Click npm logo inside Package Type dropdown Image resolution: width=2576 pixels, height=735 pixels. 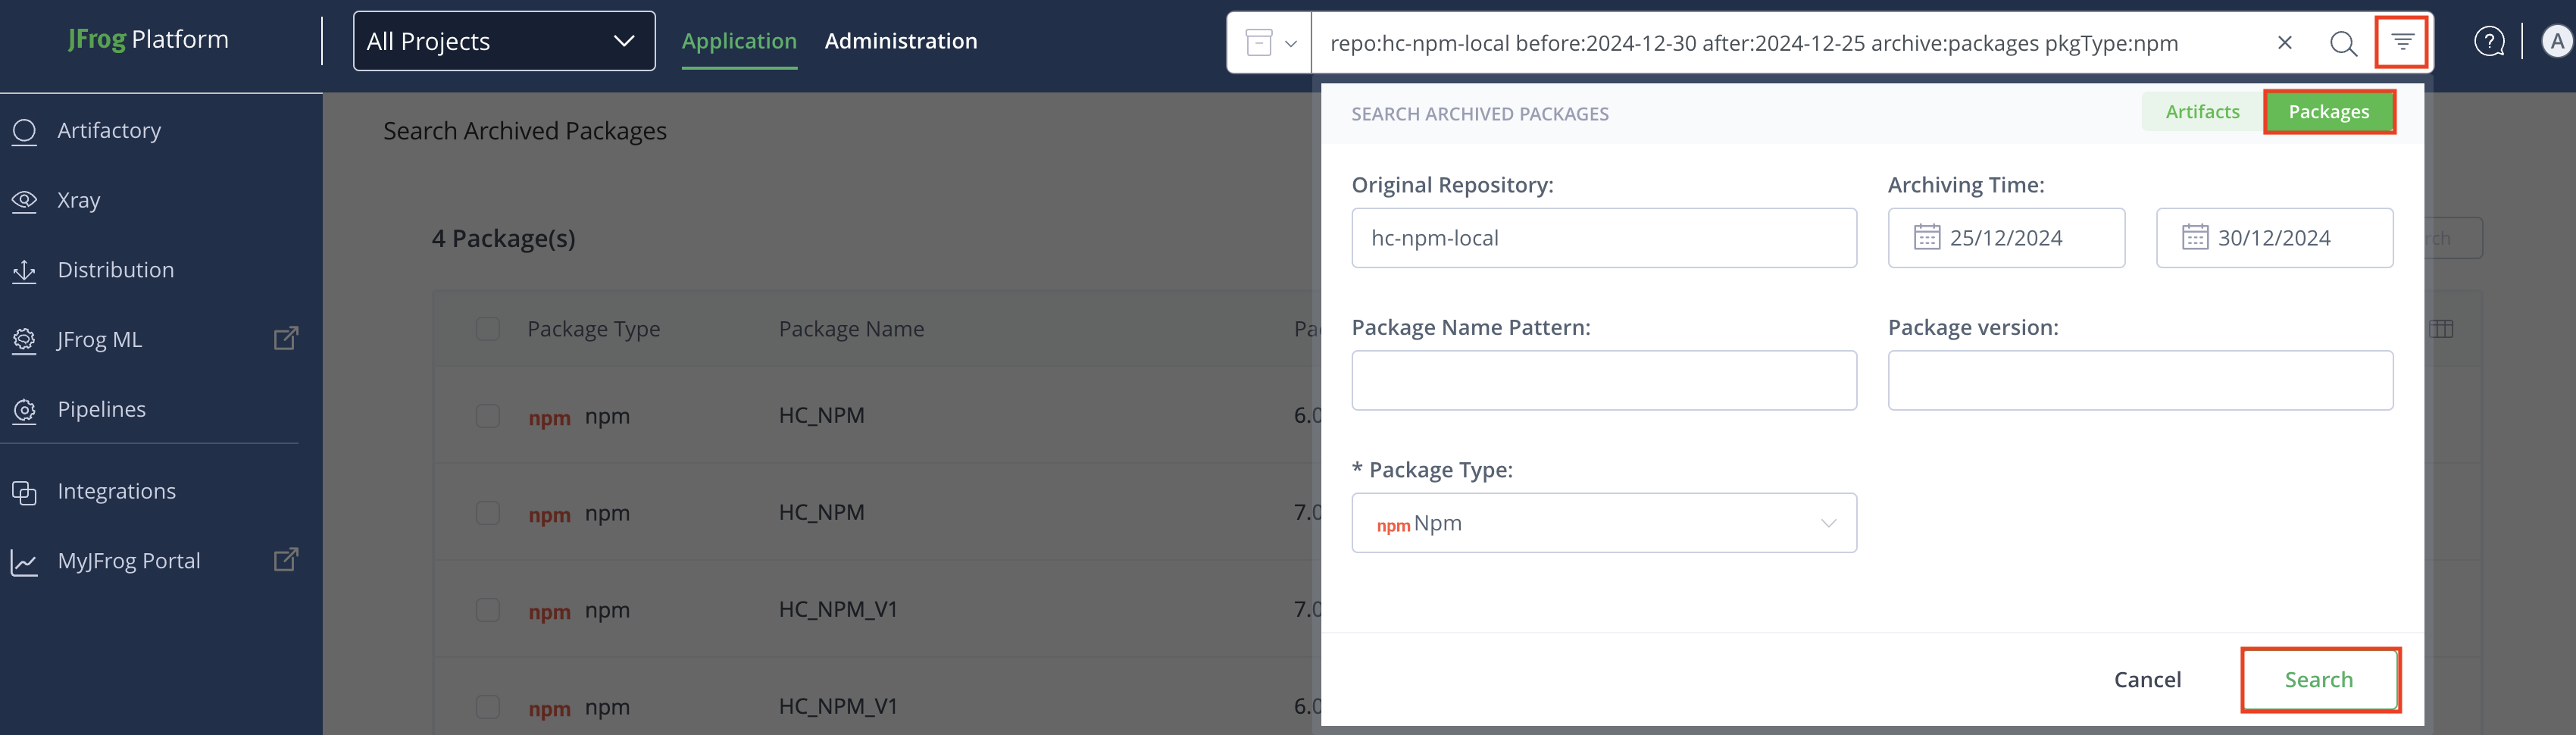click(1393, 525)
